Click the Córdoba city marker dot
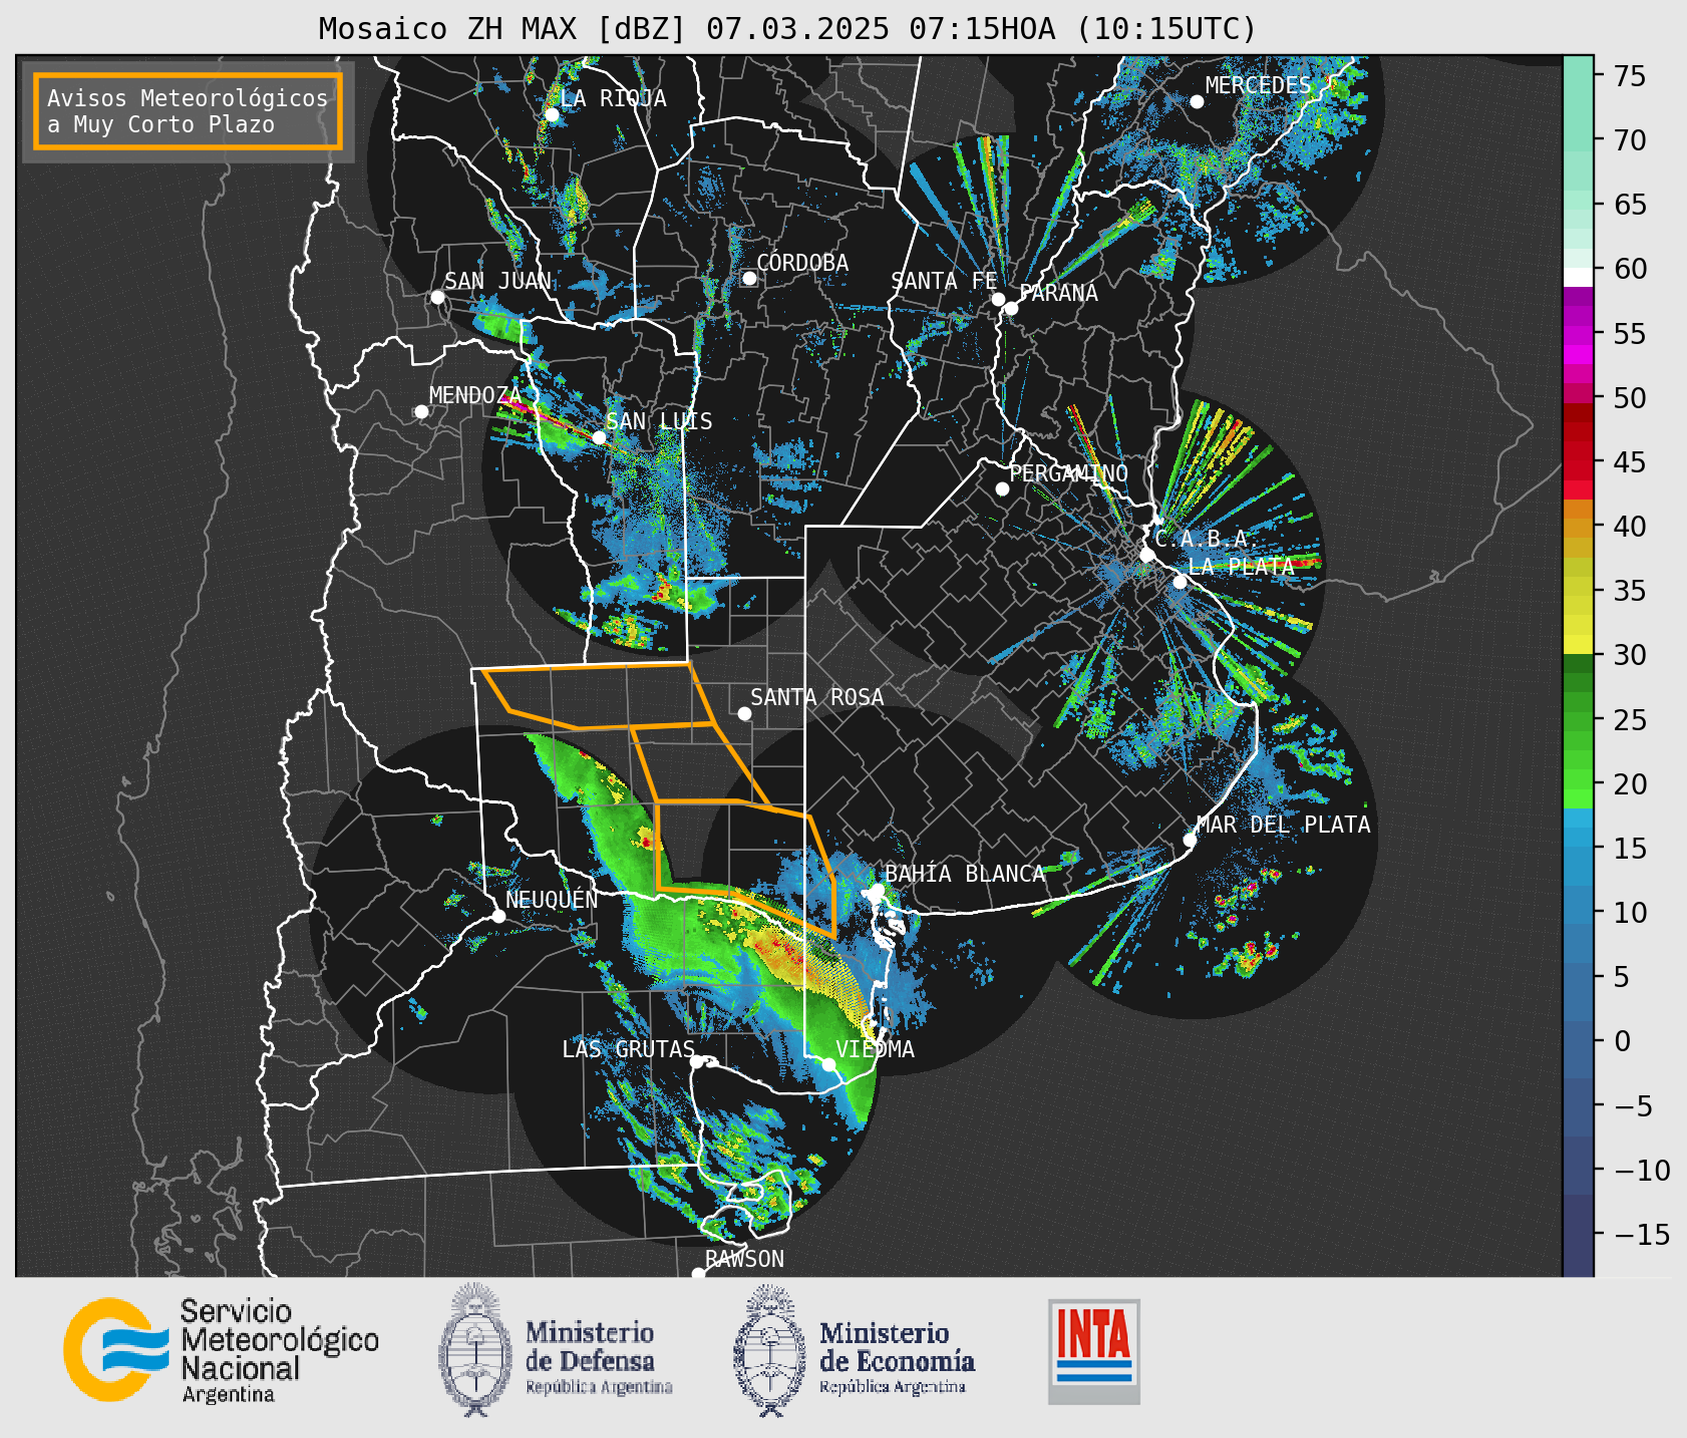Viewport: 1687px width, 1438px height. coord(749,278)
